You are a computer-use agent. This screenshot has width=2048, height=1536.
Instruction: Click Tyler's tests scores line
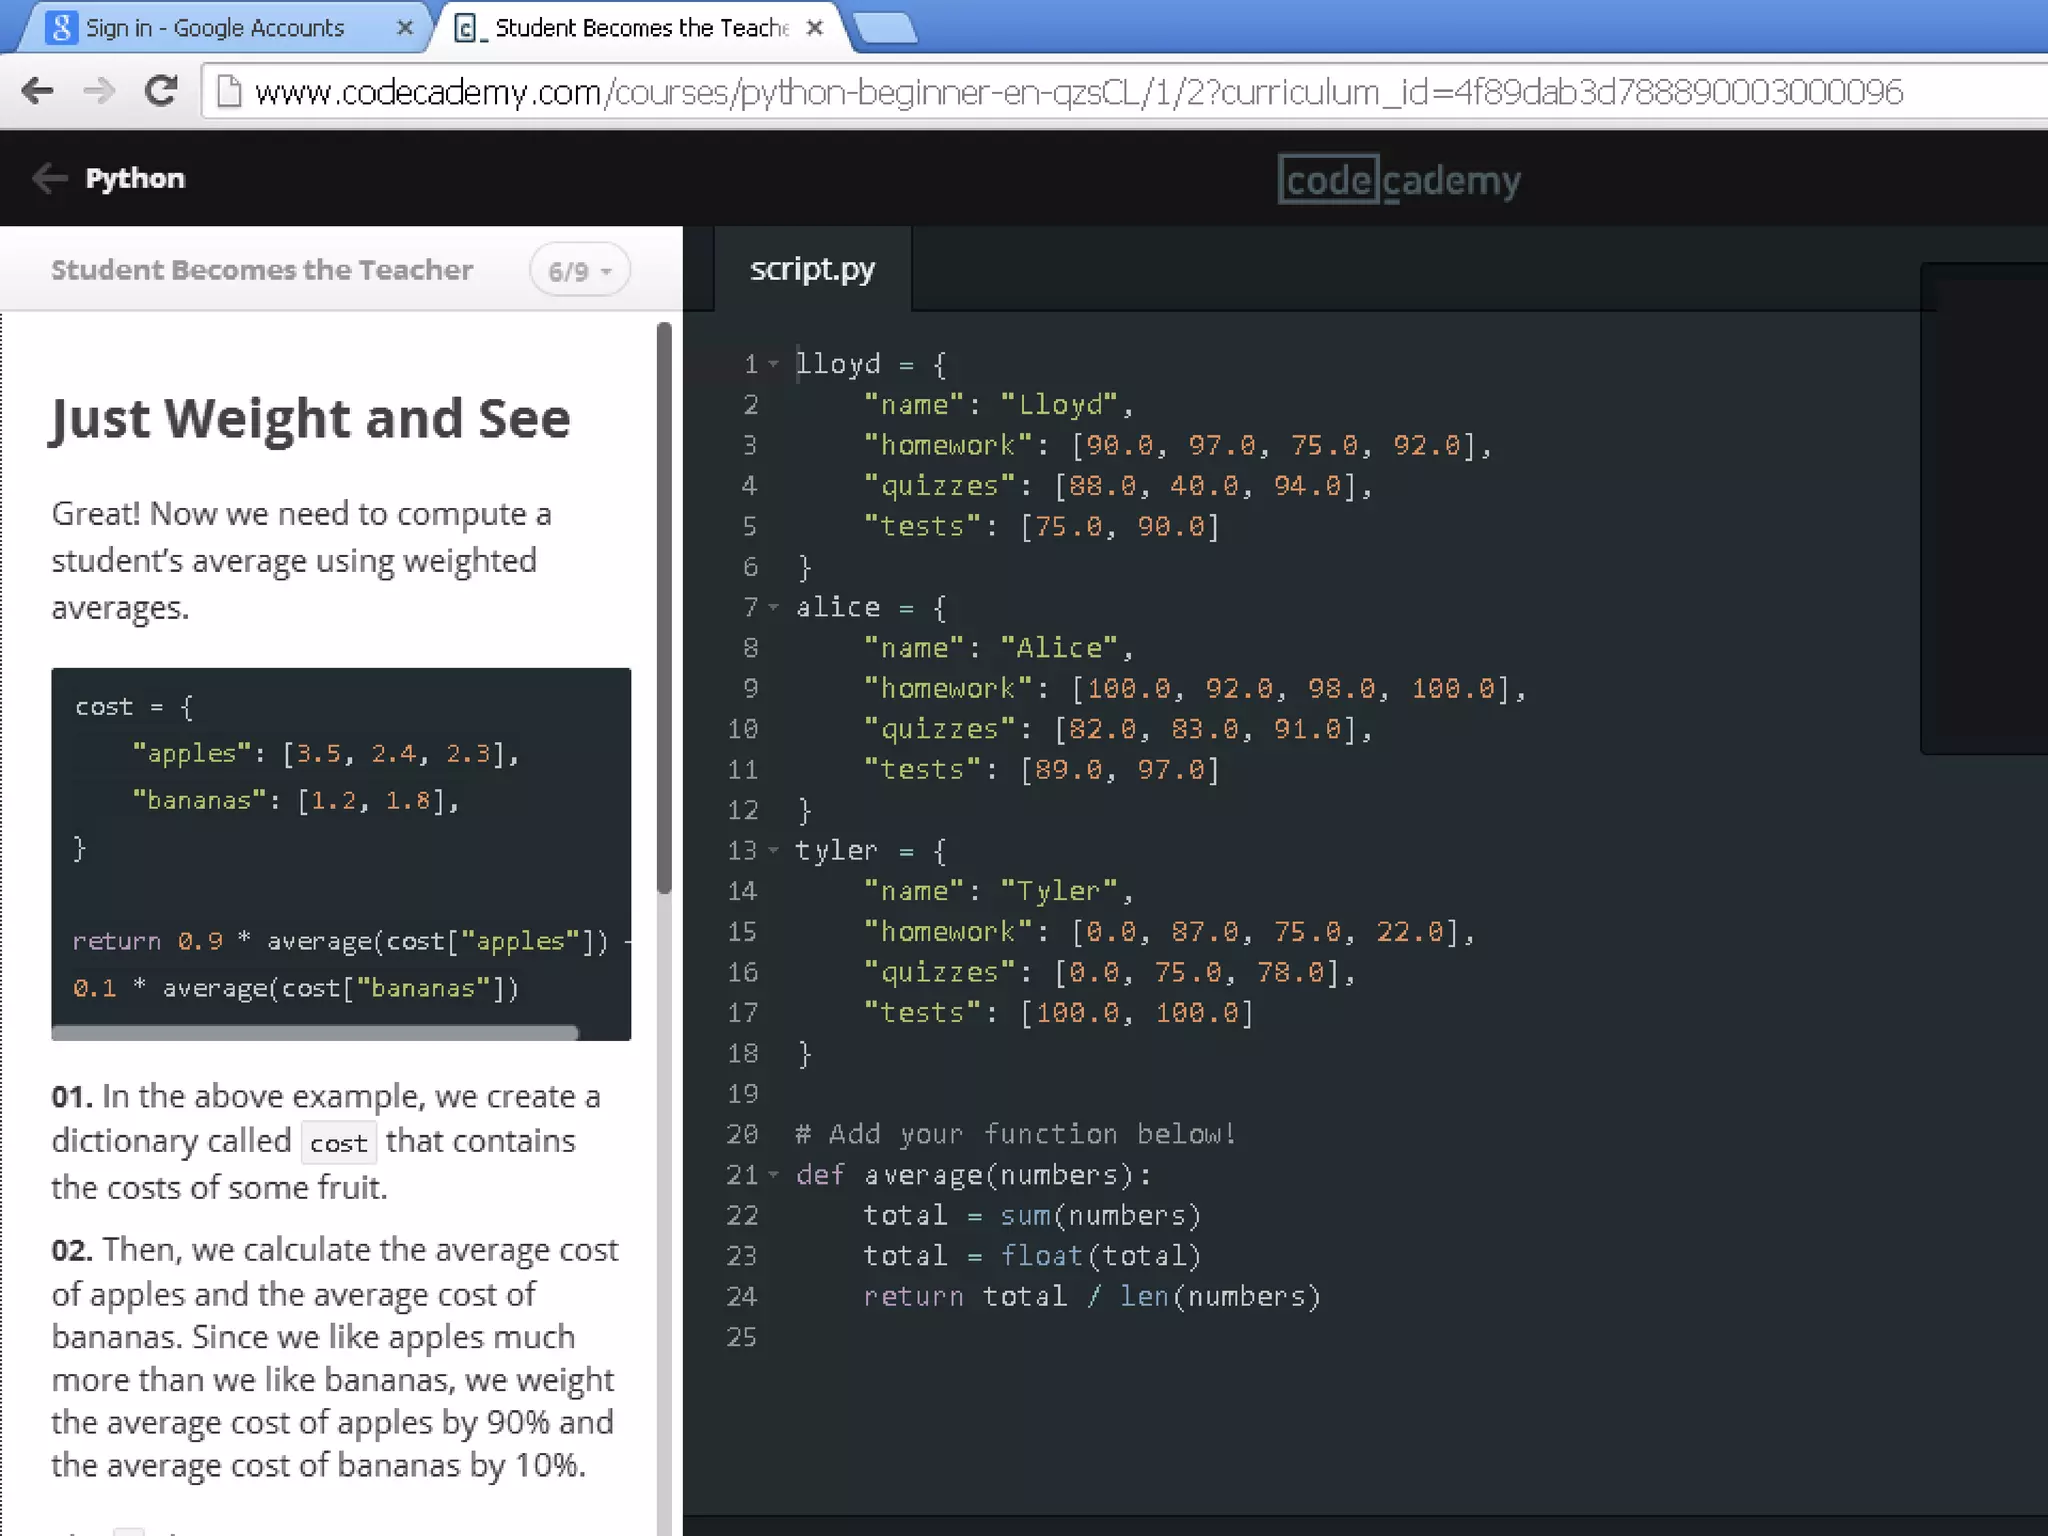pyautogui.click(x=1059, y=1012)
